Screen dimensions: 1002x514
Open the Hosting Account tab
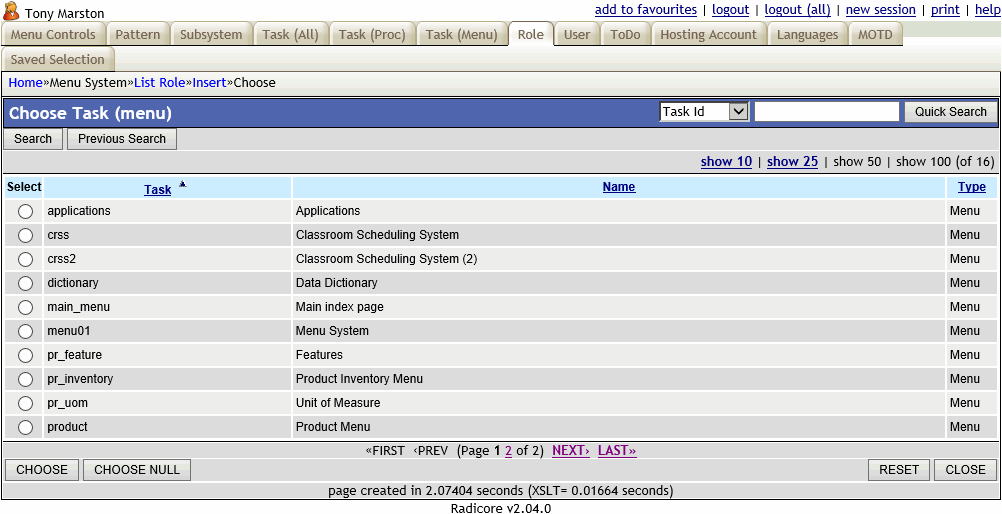[x=708, y=34]
